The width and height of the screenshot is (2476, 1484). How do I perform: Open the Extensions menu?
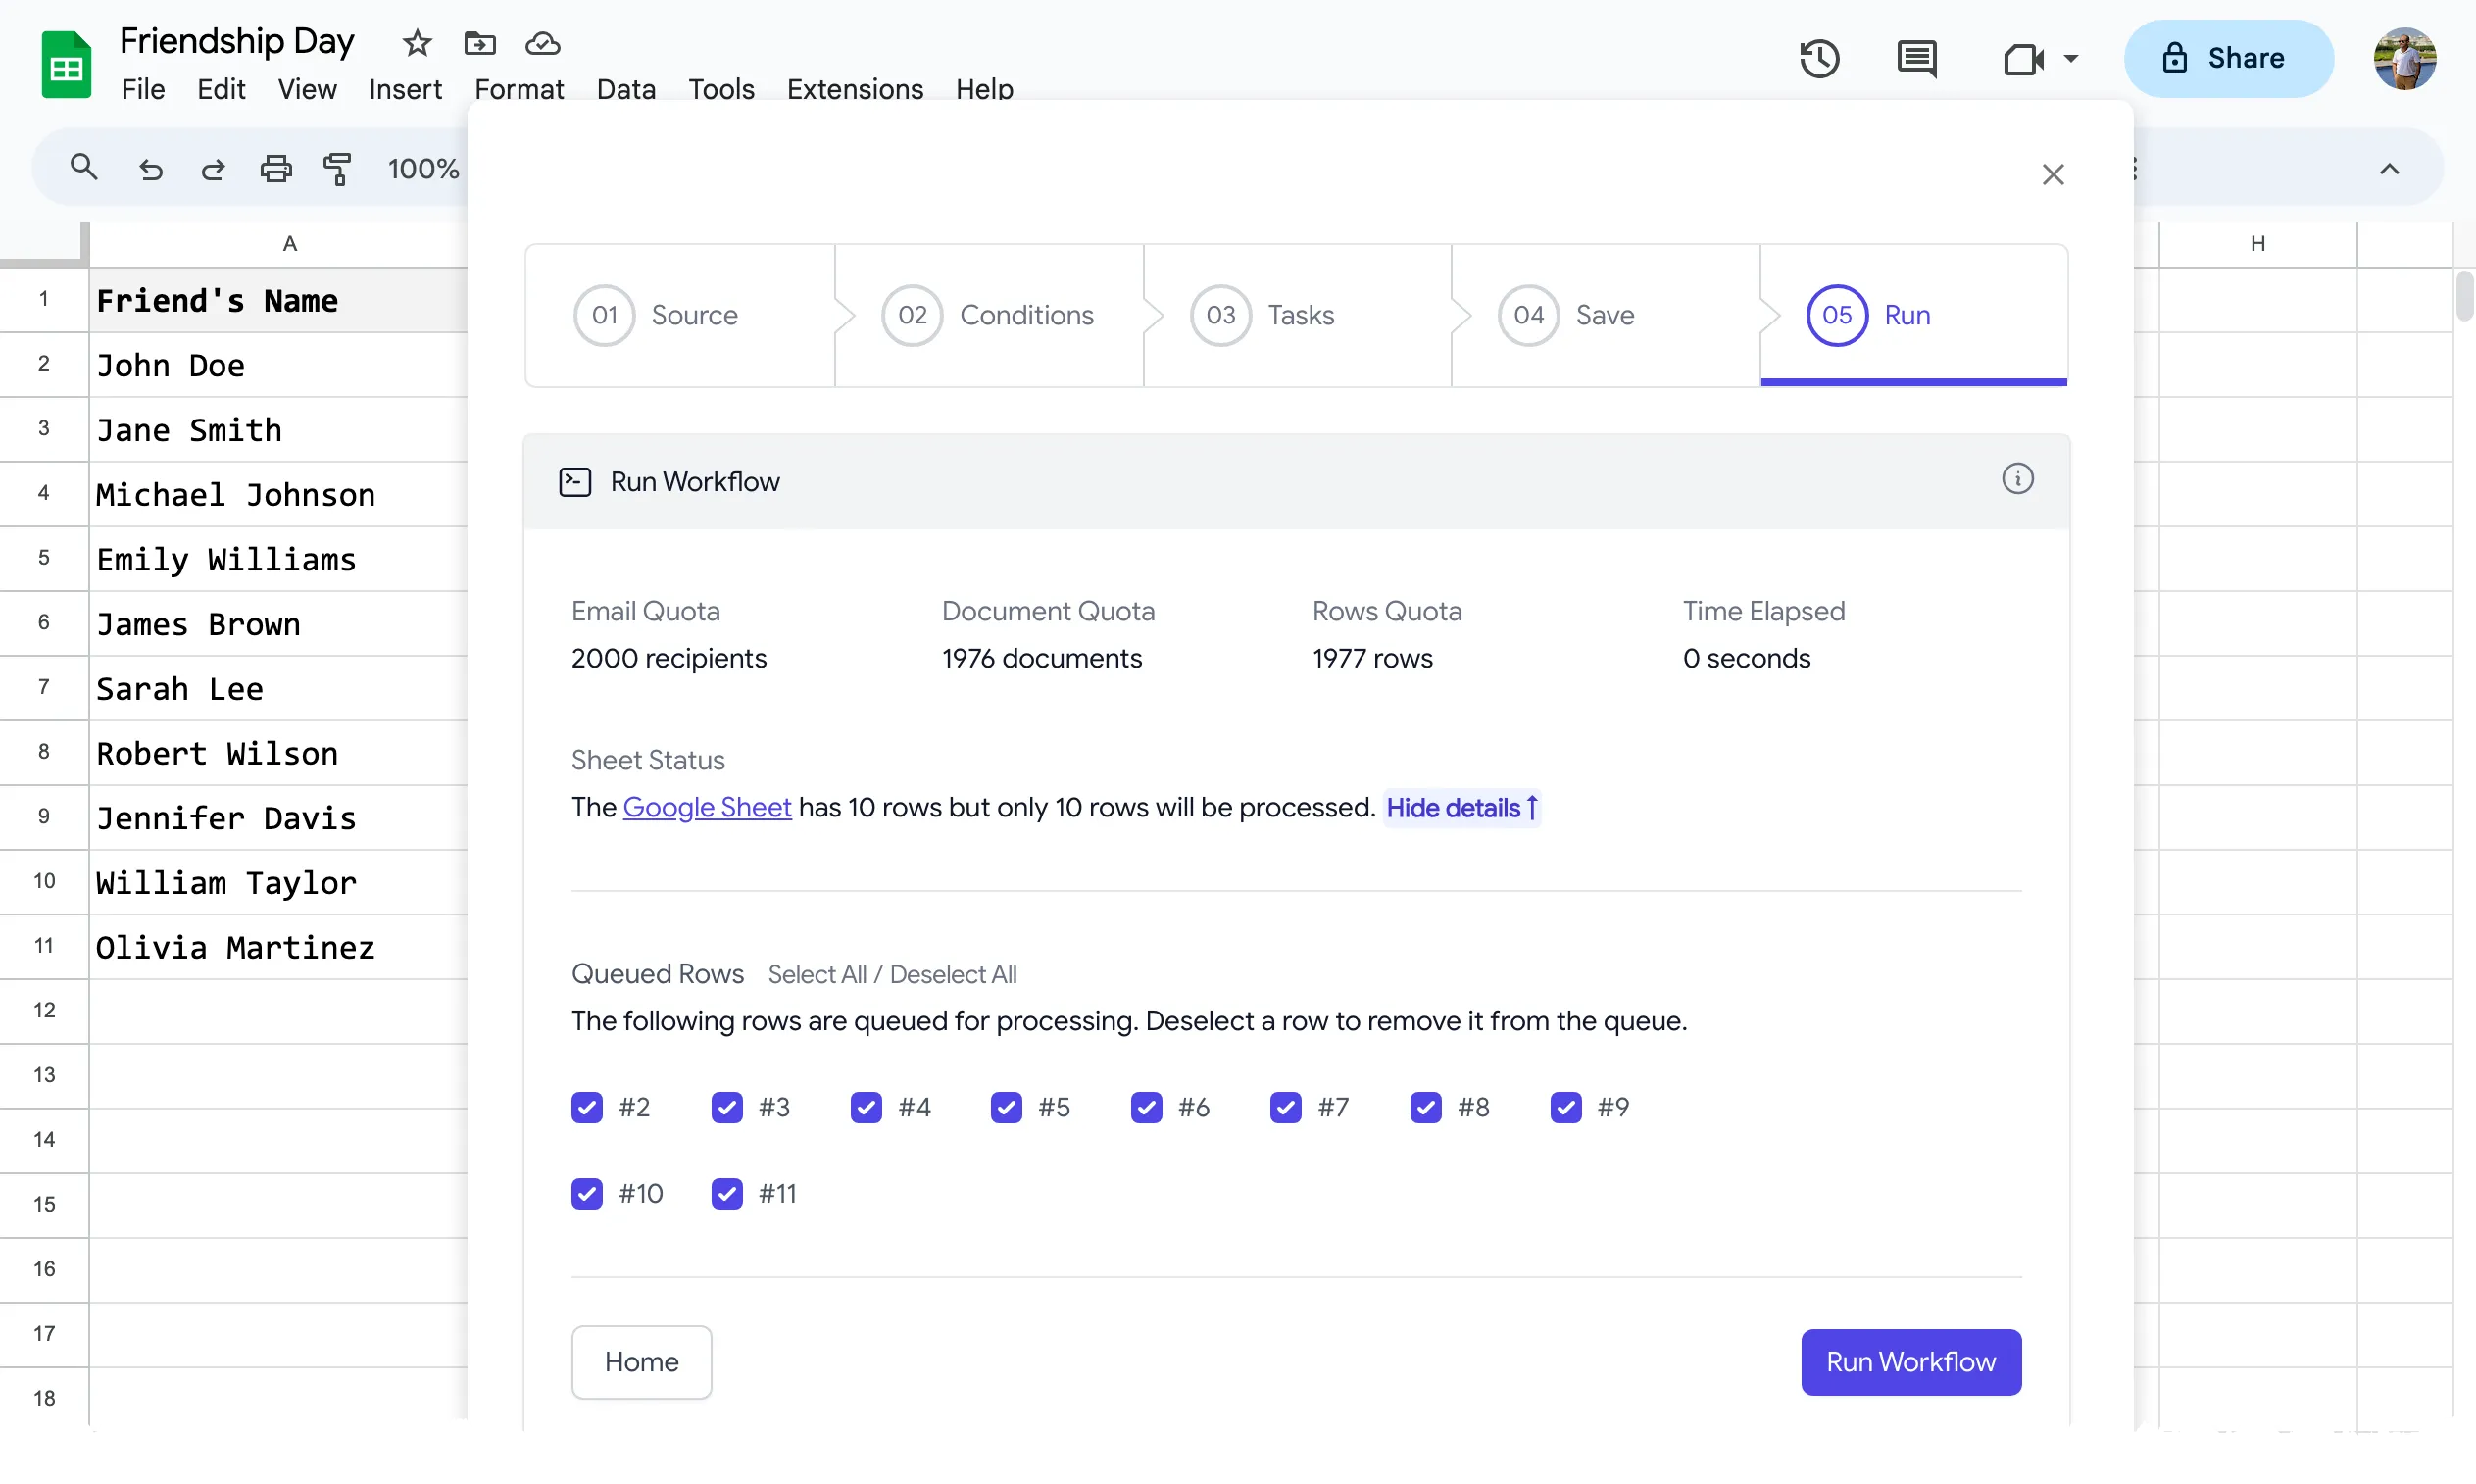pos(855,88)
